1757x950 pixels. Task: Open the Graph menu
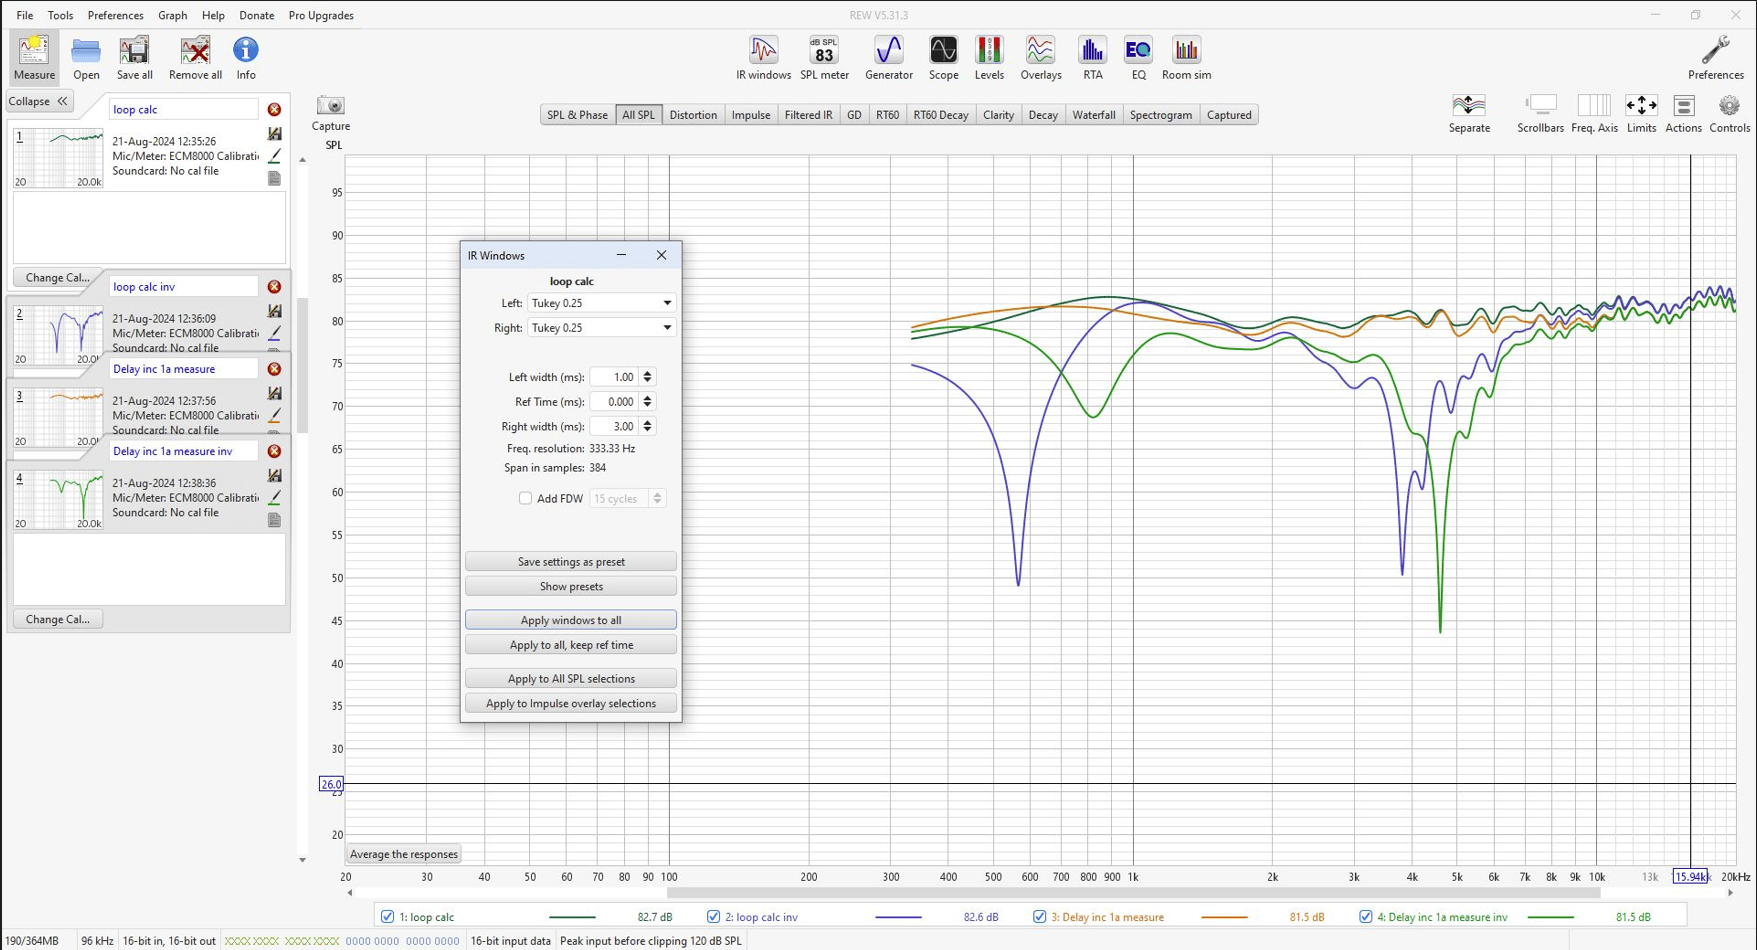(x=172, y=15)
